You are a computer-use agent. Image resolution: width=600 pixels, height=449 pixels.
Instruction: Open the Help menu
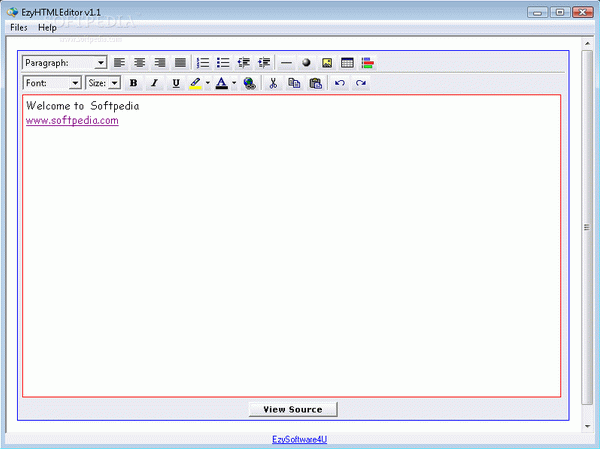[47, 28]
